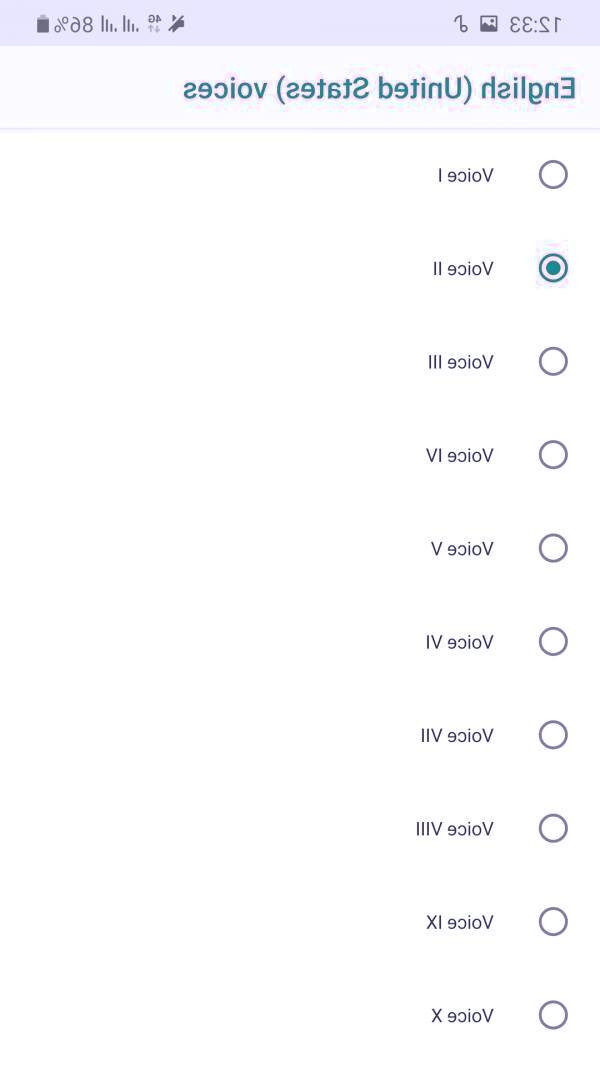Select the Voice VIII radio button
Viewport: 600px width, 1085px height.
553,828
